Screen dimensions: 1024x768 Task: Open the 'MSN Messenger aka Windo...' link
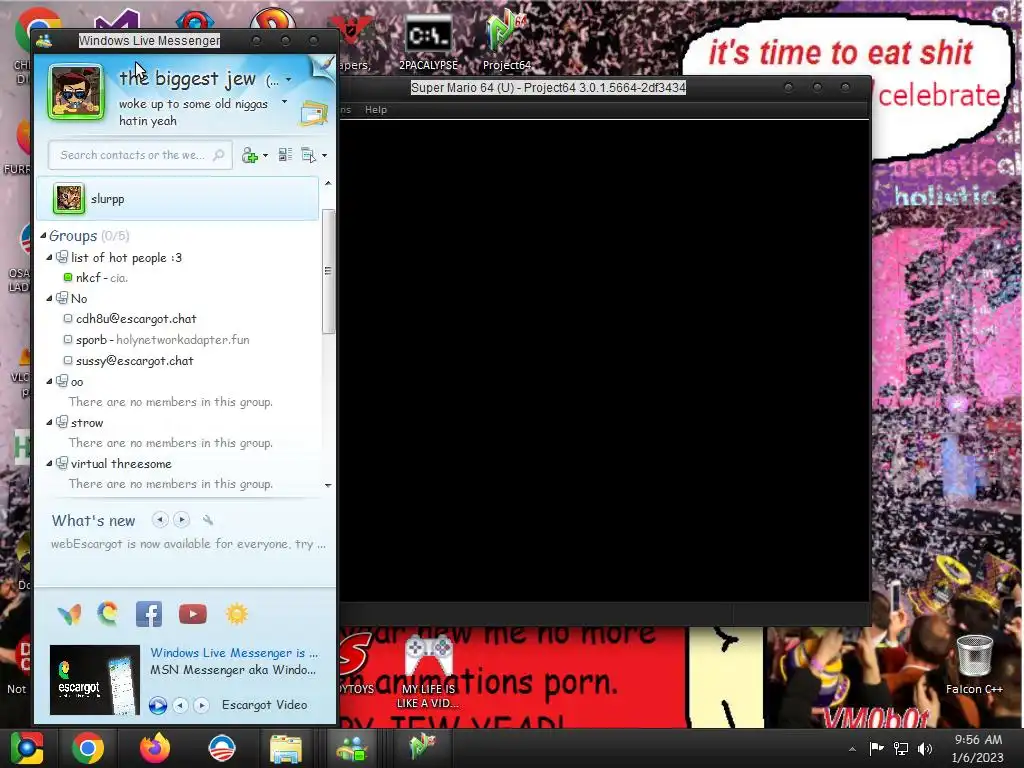[233, 669]
